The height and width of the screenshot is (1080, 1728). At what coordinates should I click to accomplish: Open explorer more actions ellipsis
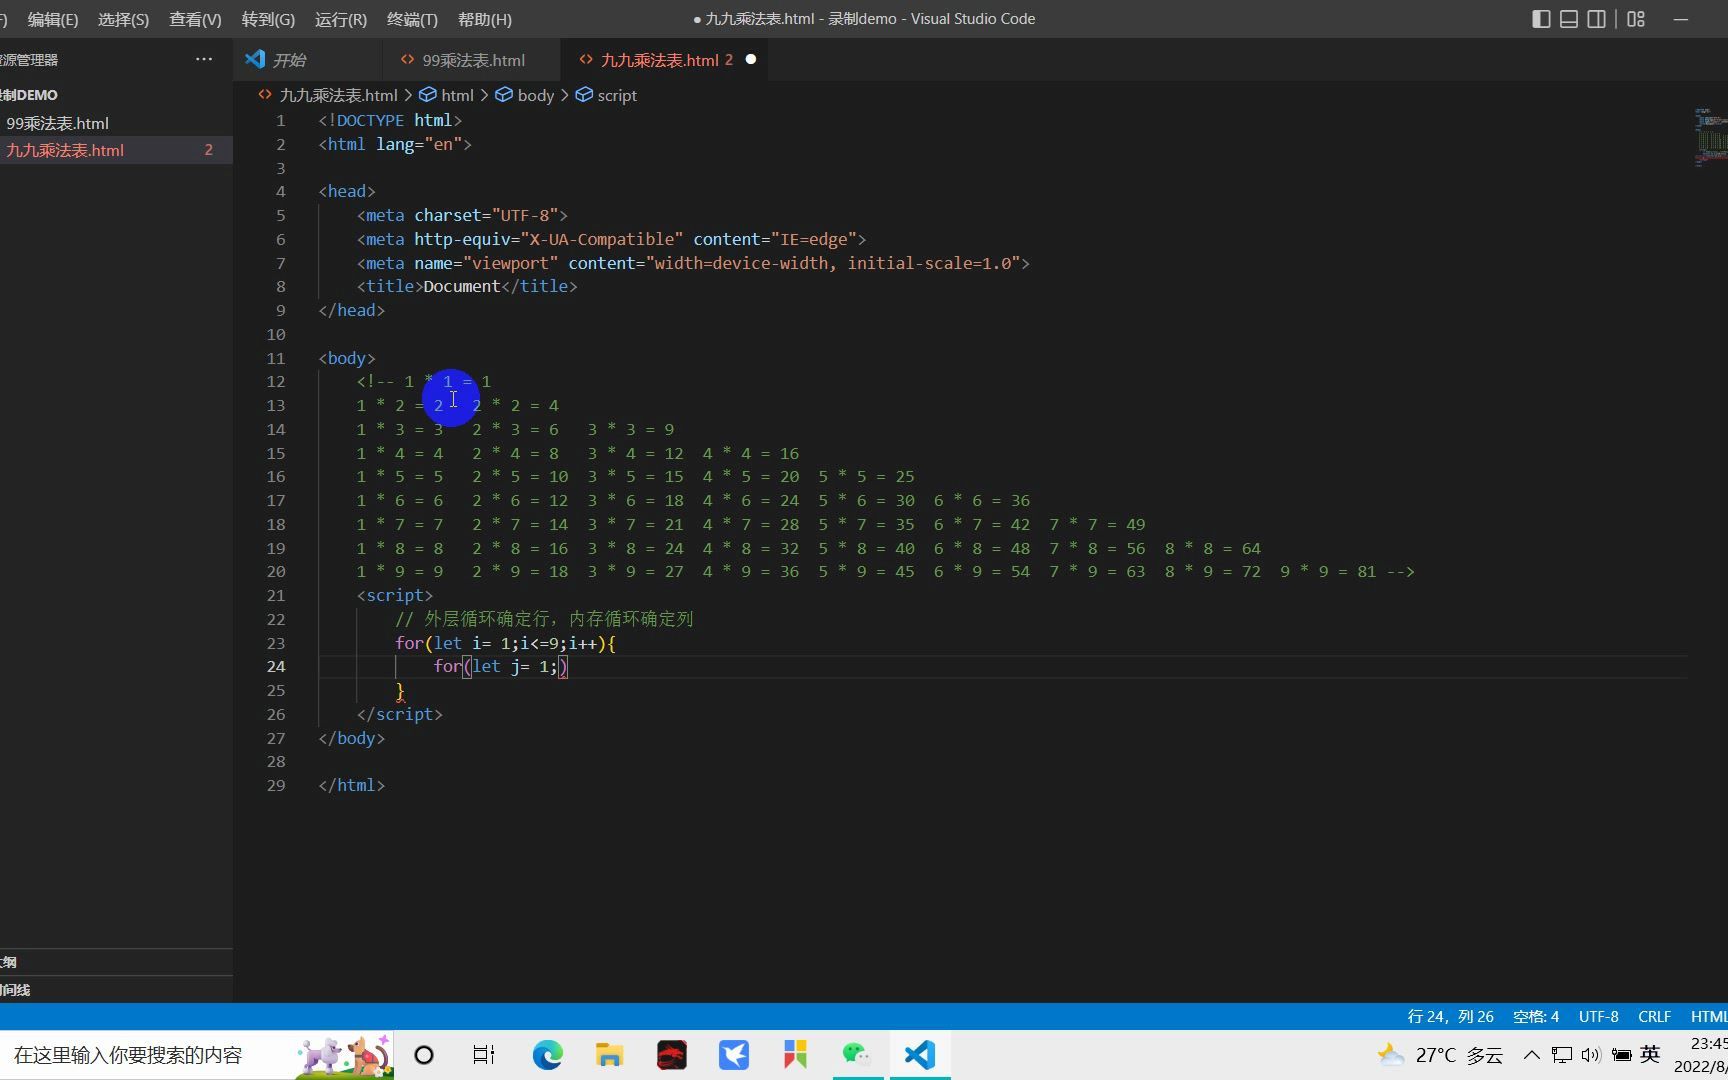pos(204,60)
